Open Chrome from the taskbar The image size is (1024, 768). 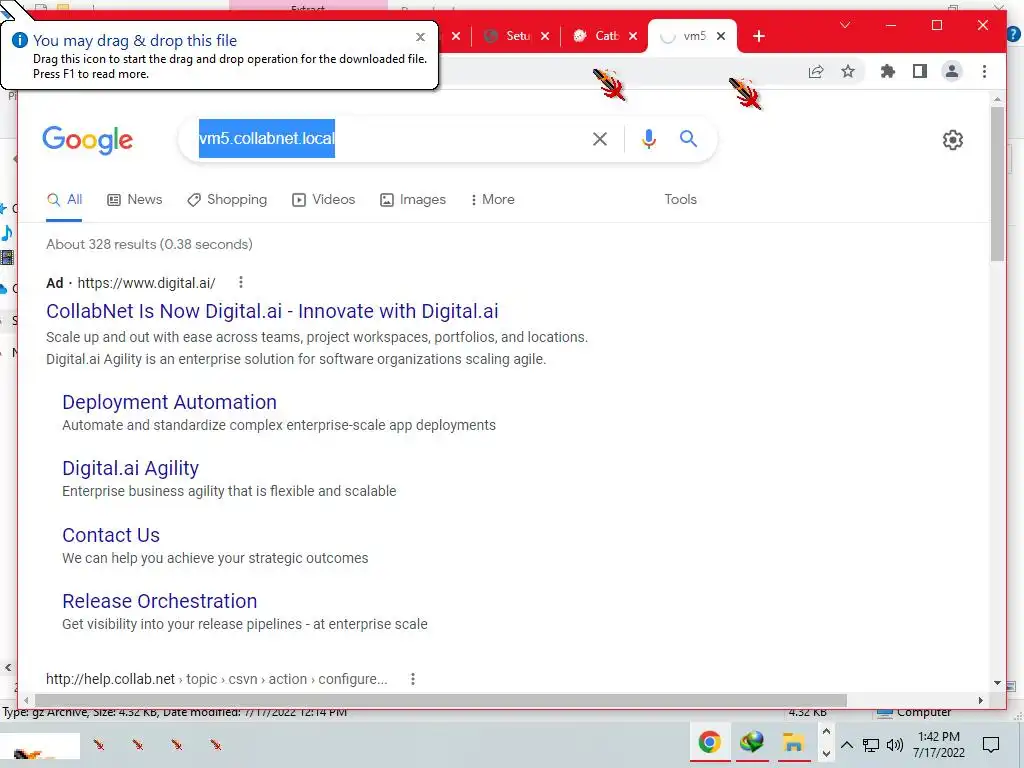(710, 743)
